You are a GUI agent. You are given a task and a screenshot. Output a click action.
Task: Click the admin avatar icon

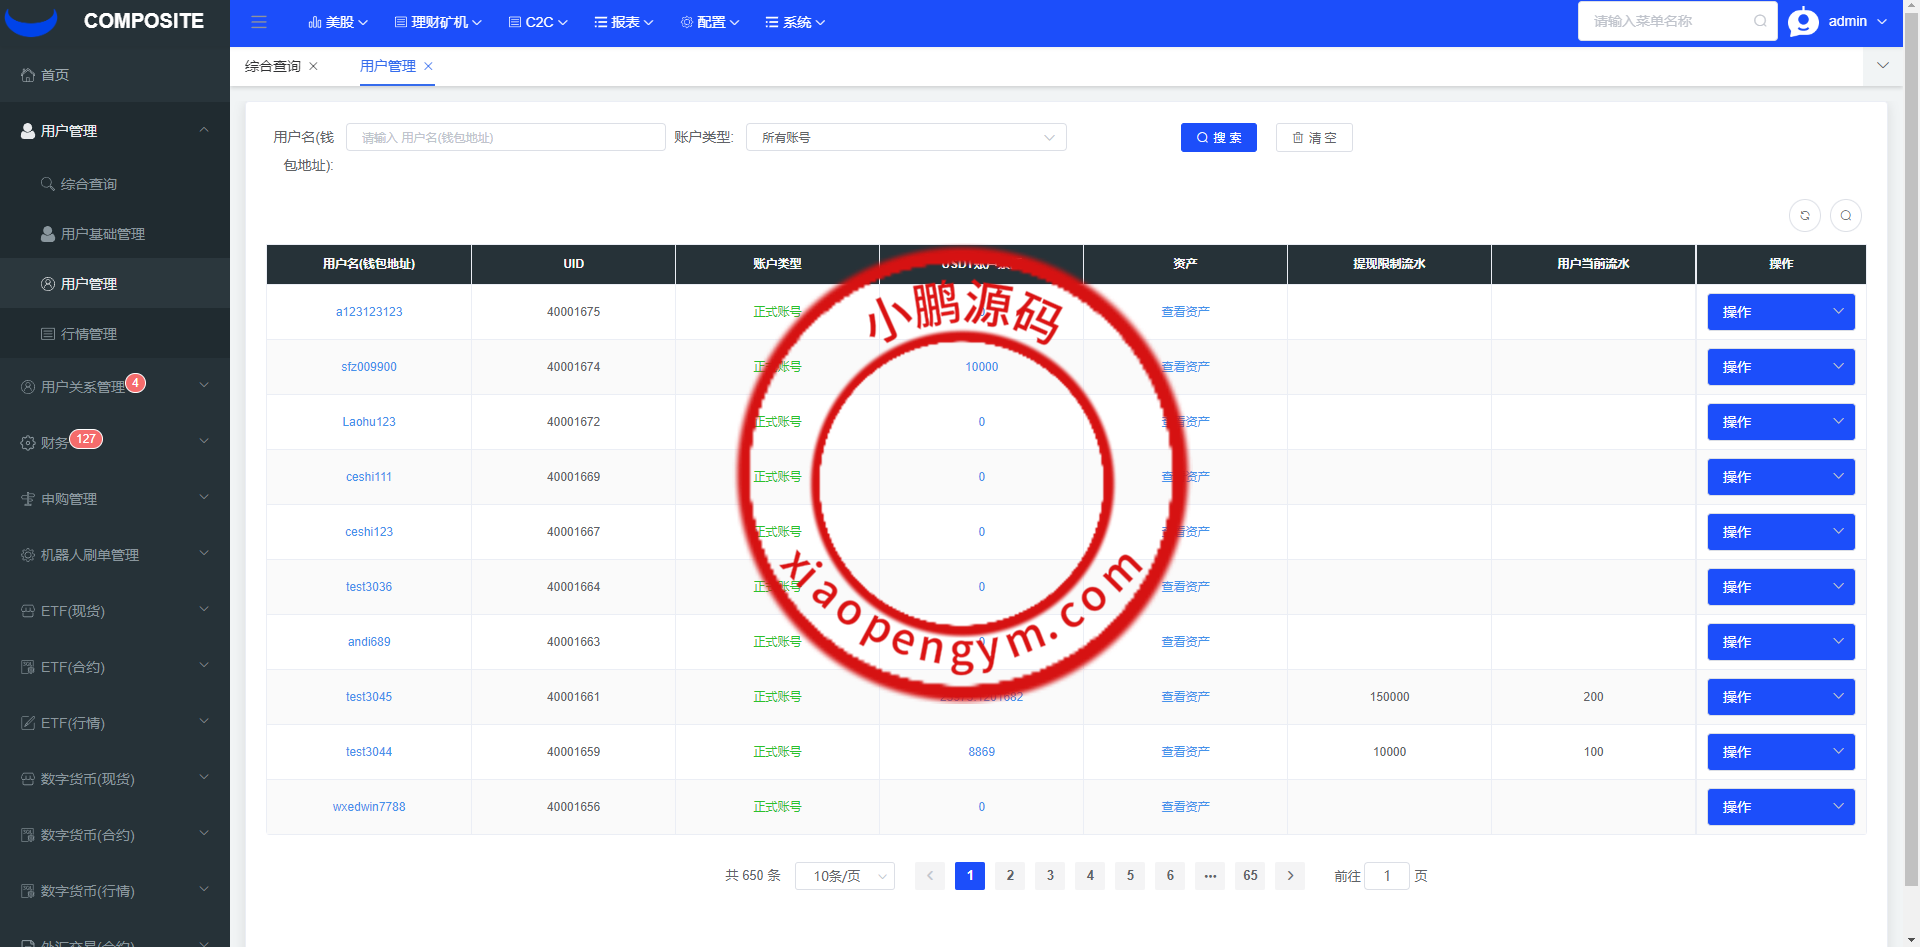click(x=1803, y=21)
